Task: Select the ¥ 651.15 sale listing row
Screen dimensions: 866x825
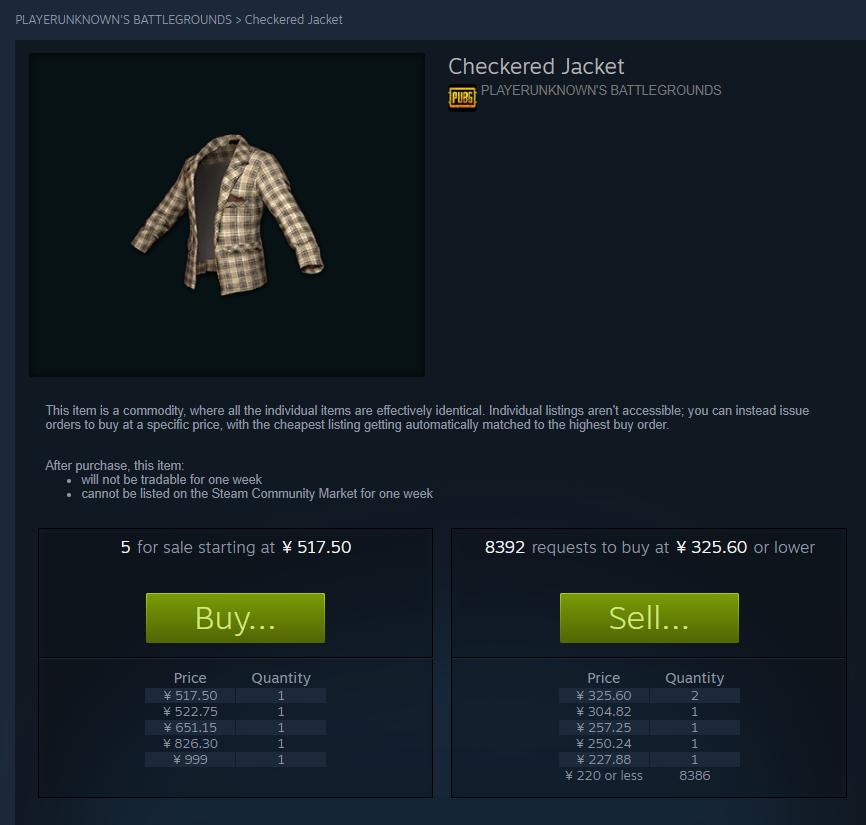Action: point(235,728)
